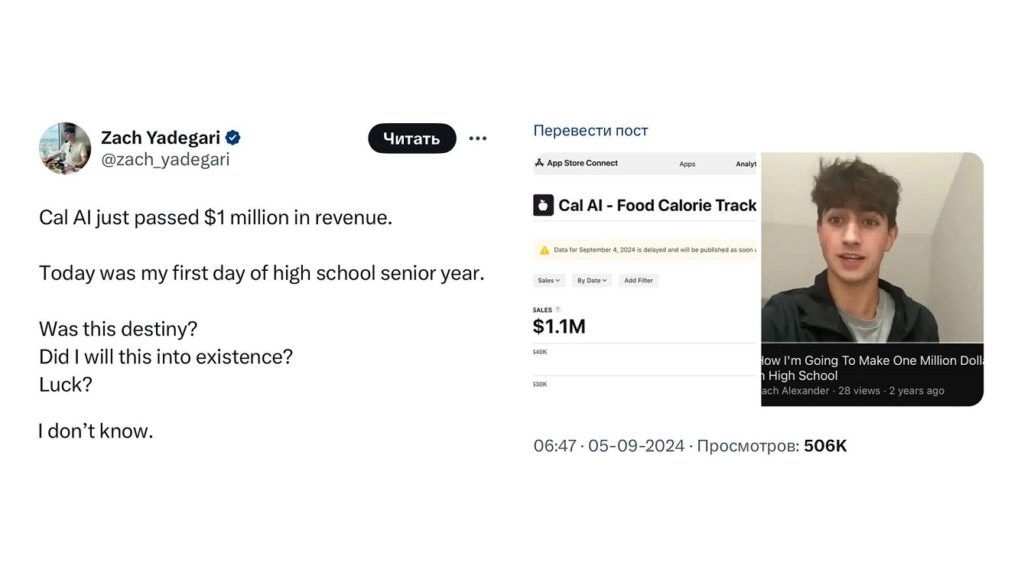Click the blue verified badge icon
Image resolution: width=1024 pixels, height=576 pixels.
[233, 138]
